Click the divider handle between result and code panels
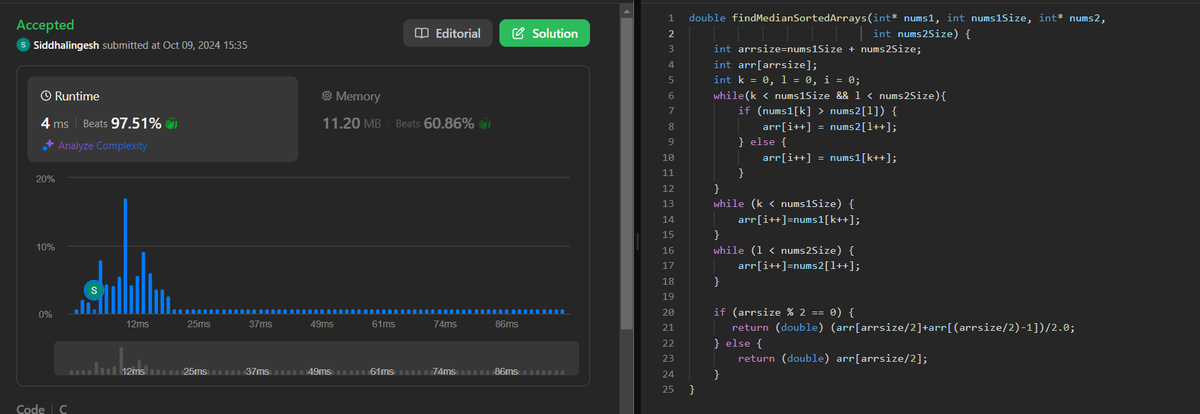1200x414 pixels. [x=637, y=241]
